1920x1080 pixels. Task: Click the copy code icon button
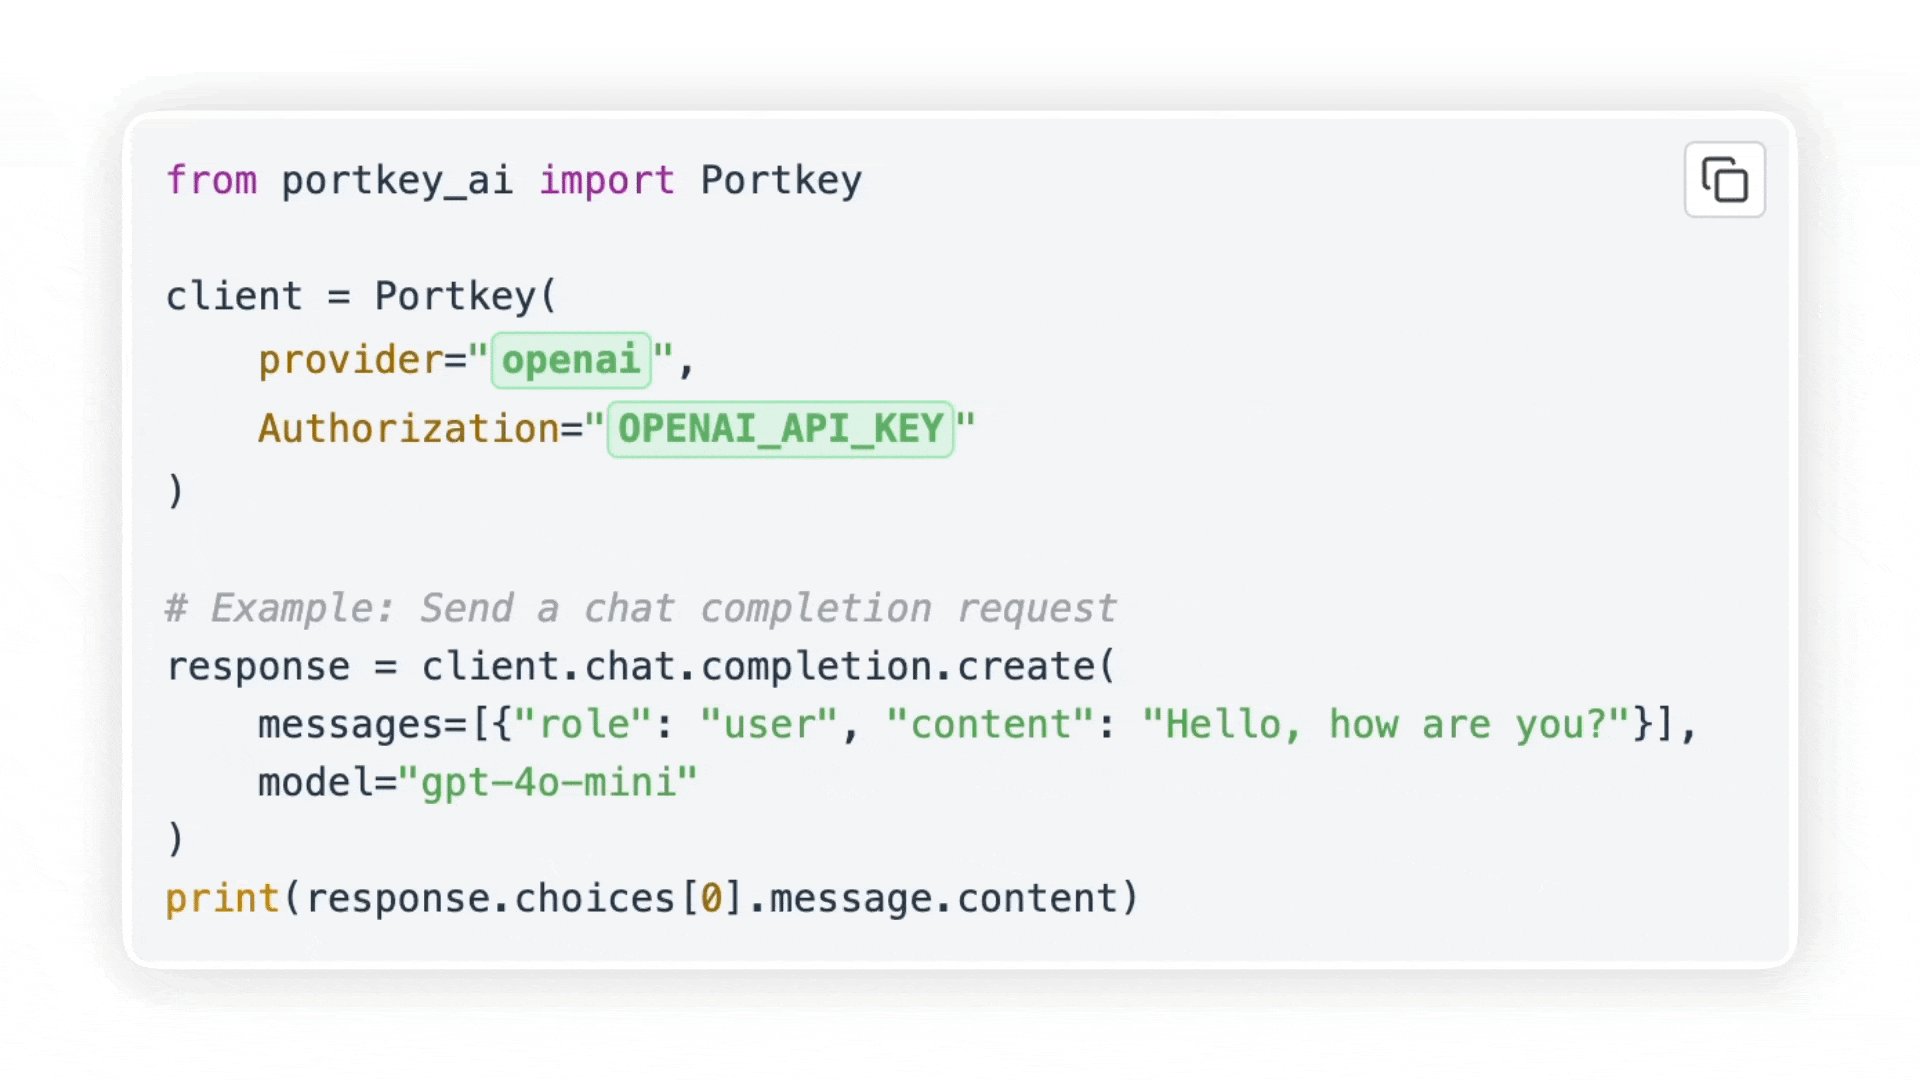pyautogui.click(x=1724, y=181)
